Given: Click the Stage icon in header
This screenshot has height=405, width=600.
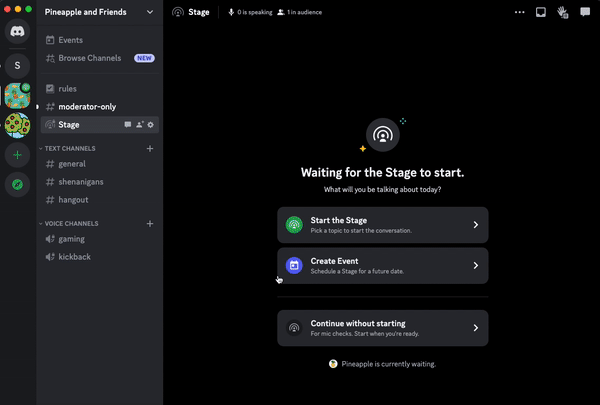Looking at the screenshot, I should point(178,12).
